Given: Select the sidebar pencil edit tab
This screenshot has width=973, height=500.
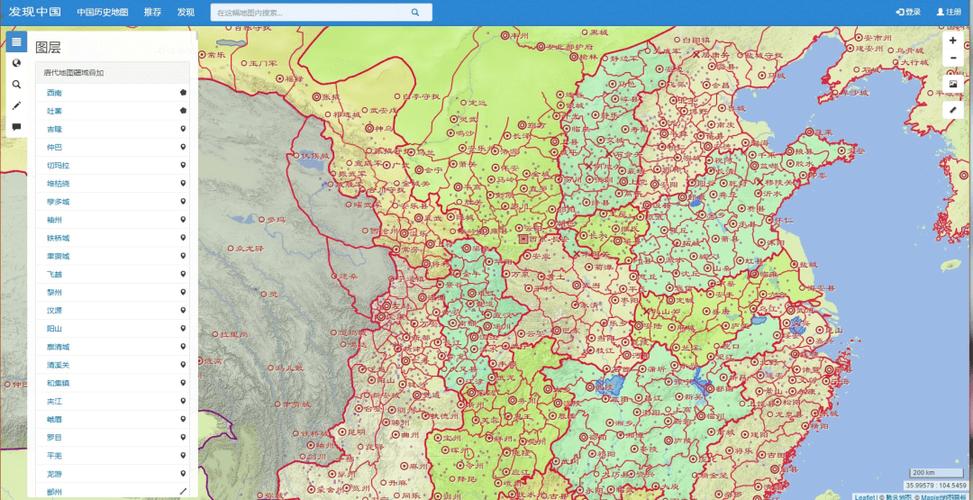Looking at the screenshot, I should click(x=16, y=105).
